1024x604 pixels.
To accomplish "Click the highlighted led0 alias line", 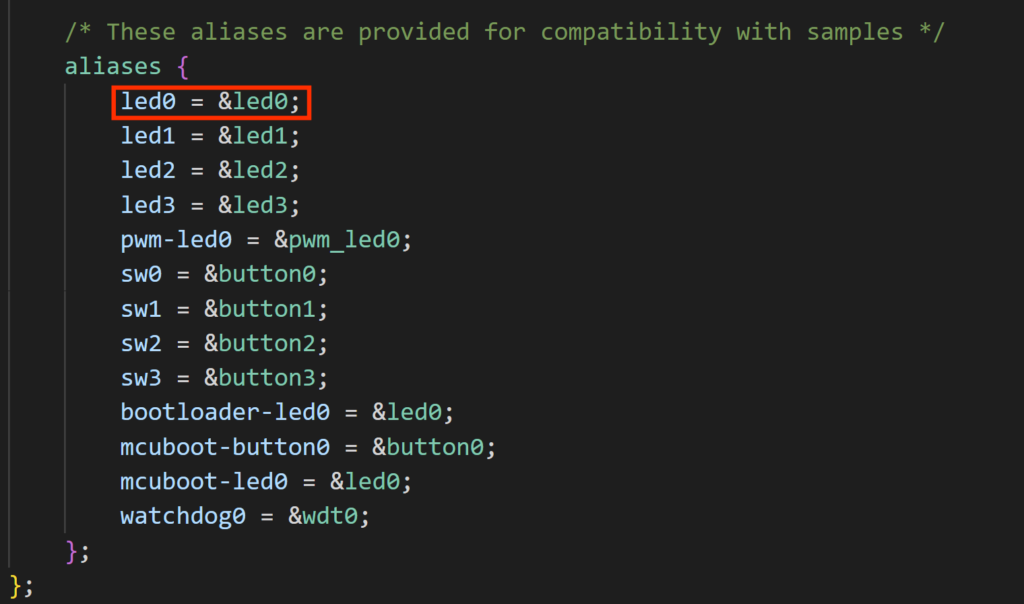I will (x=212, y=101).
